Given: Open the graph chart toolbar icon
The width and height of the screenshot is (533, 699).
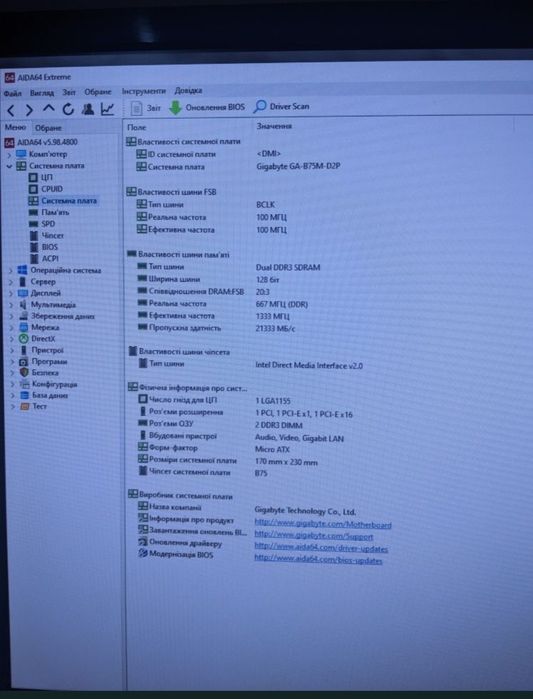Looking at the screenshot, I should point(107,109).
